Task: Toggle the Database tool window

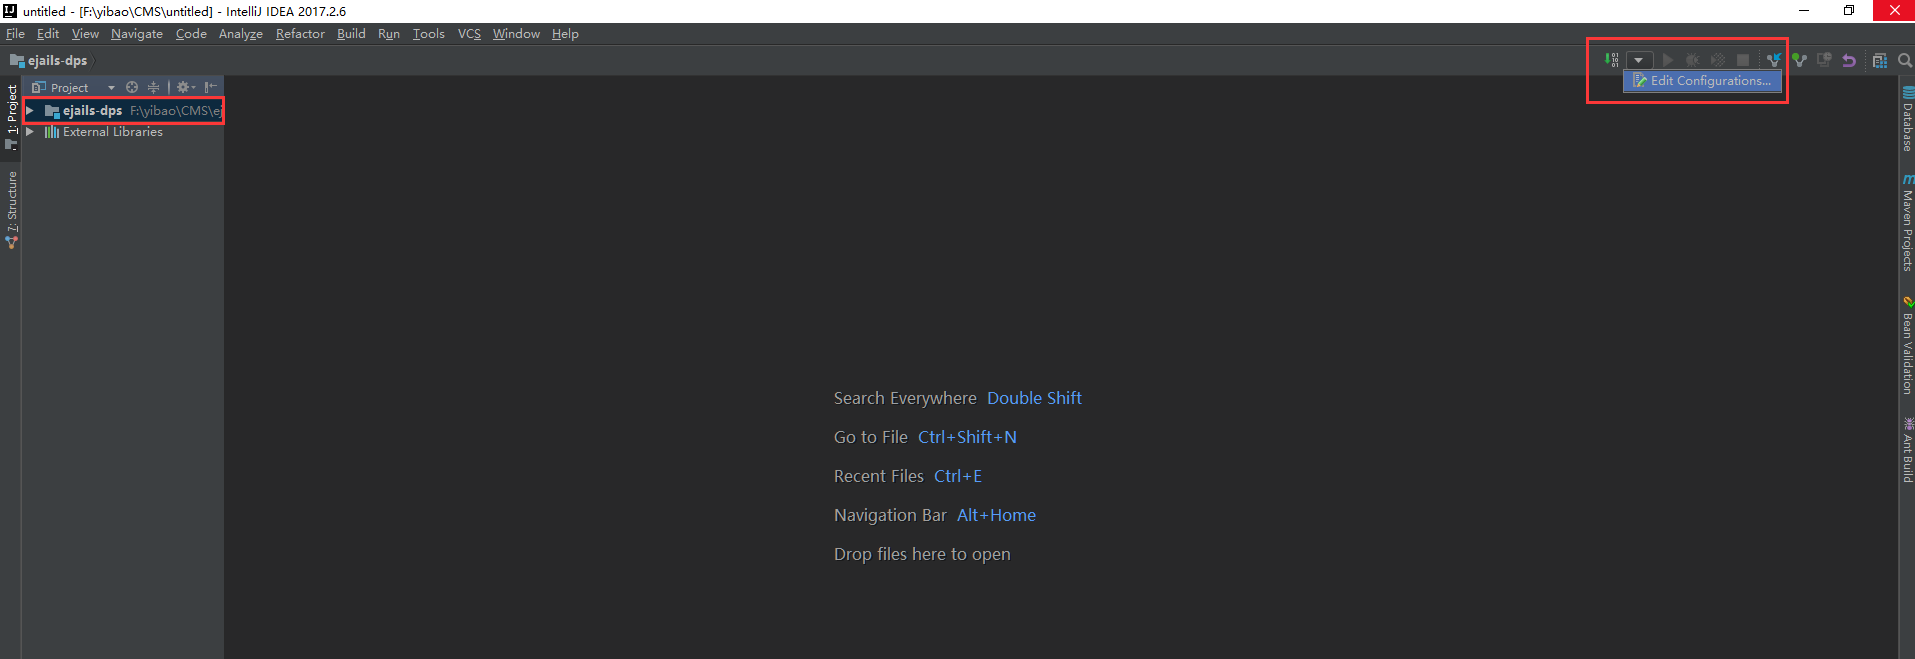Action: click(1907, 120)
